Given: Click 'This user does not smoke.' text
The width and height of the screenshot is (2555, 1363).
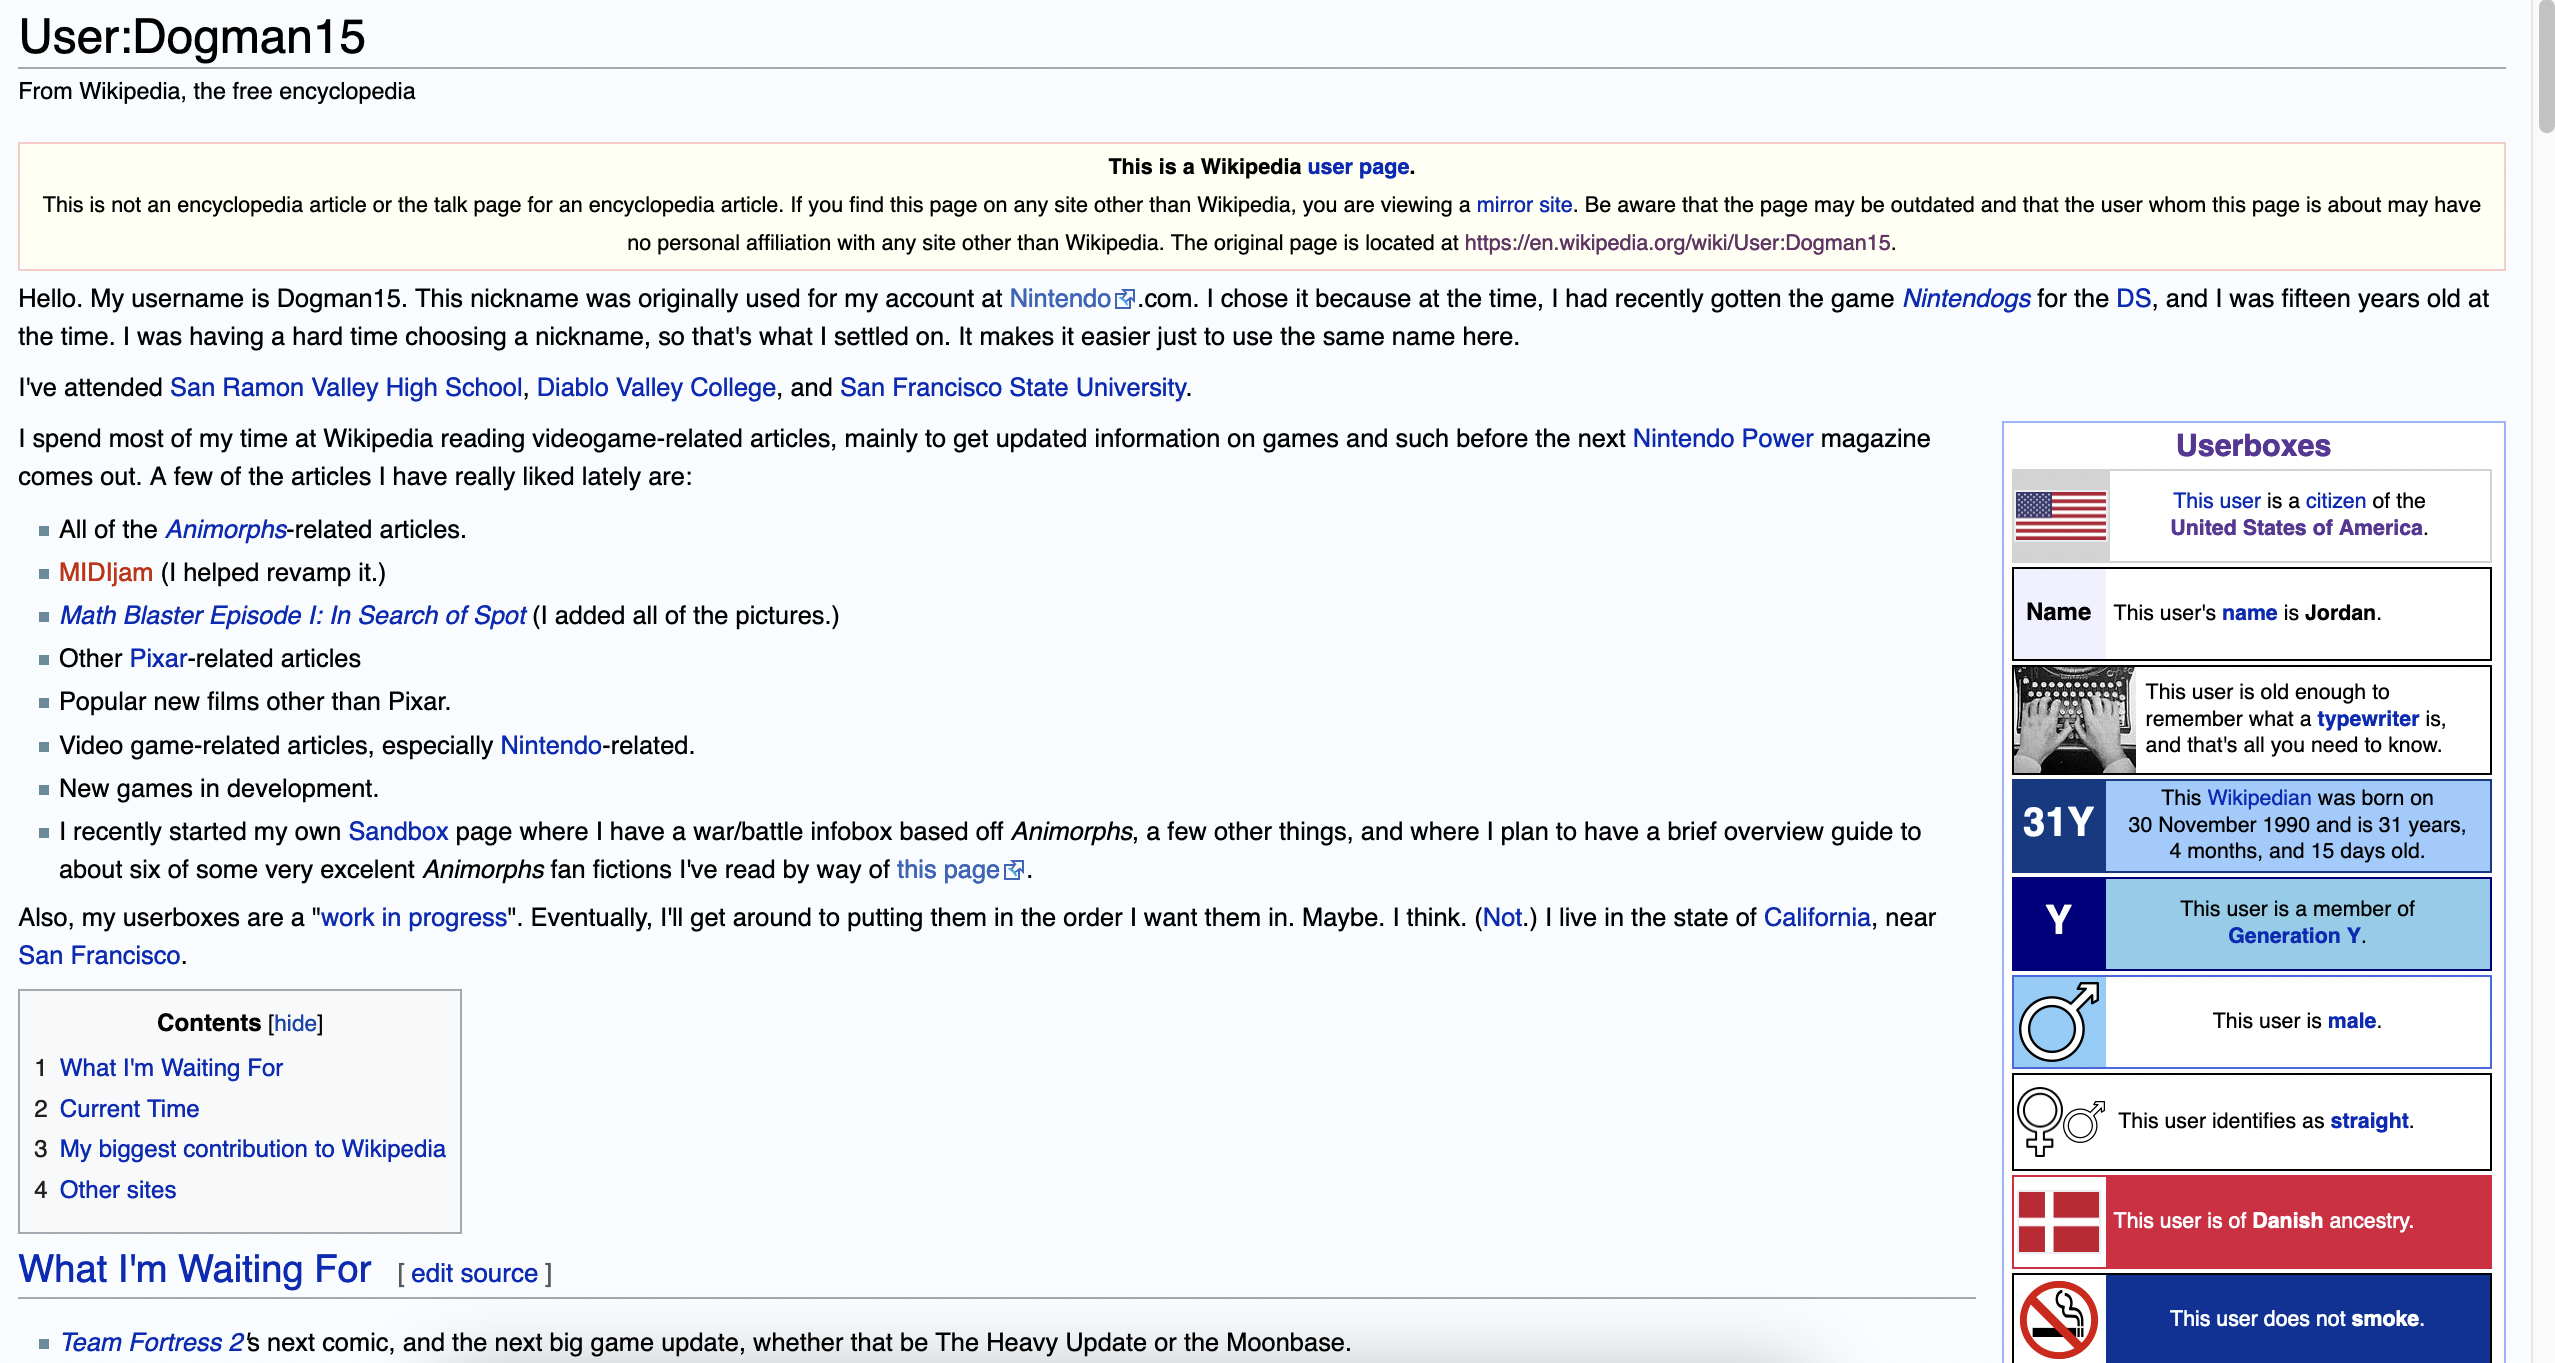Looking at the screenshot, I should coord(2296,1319).
